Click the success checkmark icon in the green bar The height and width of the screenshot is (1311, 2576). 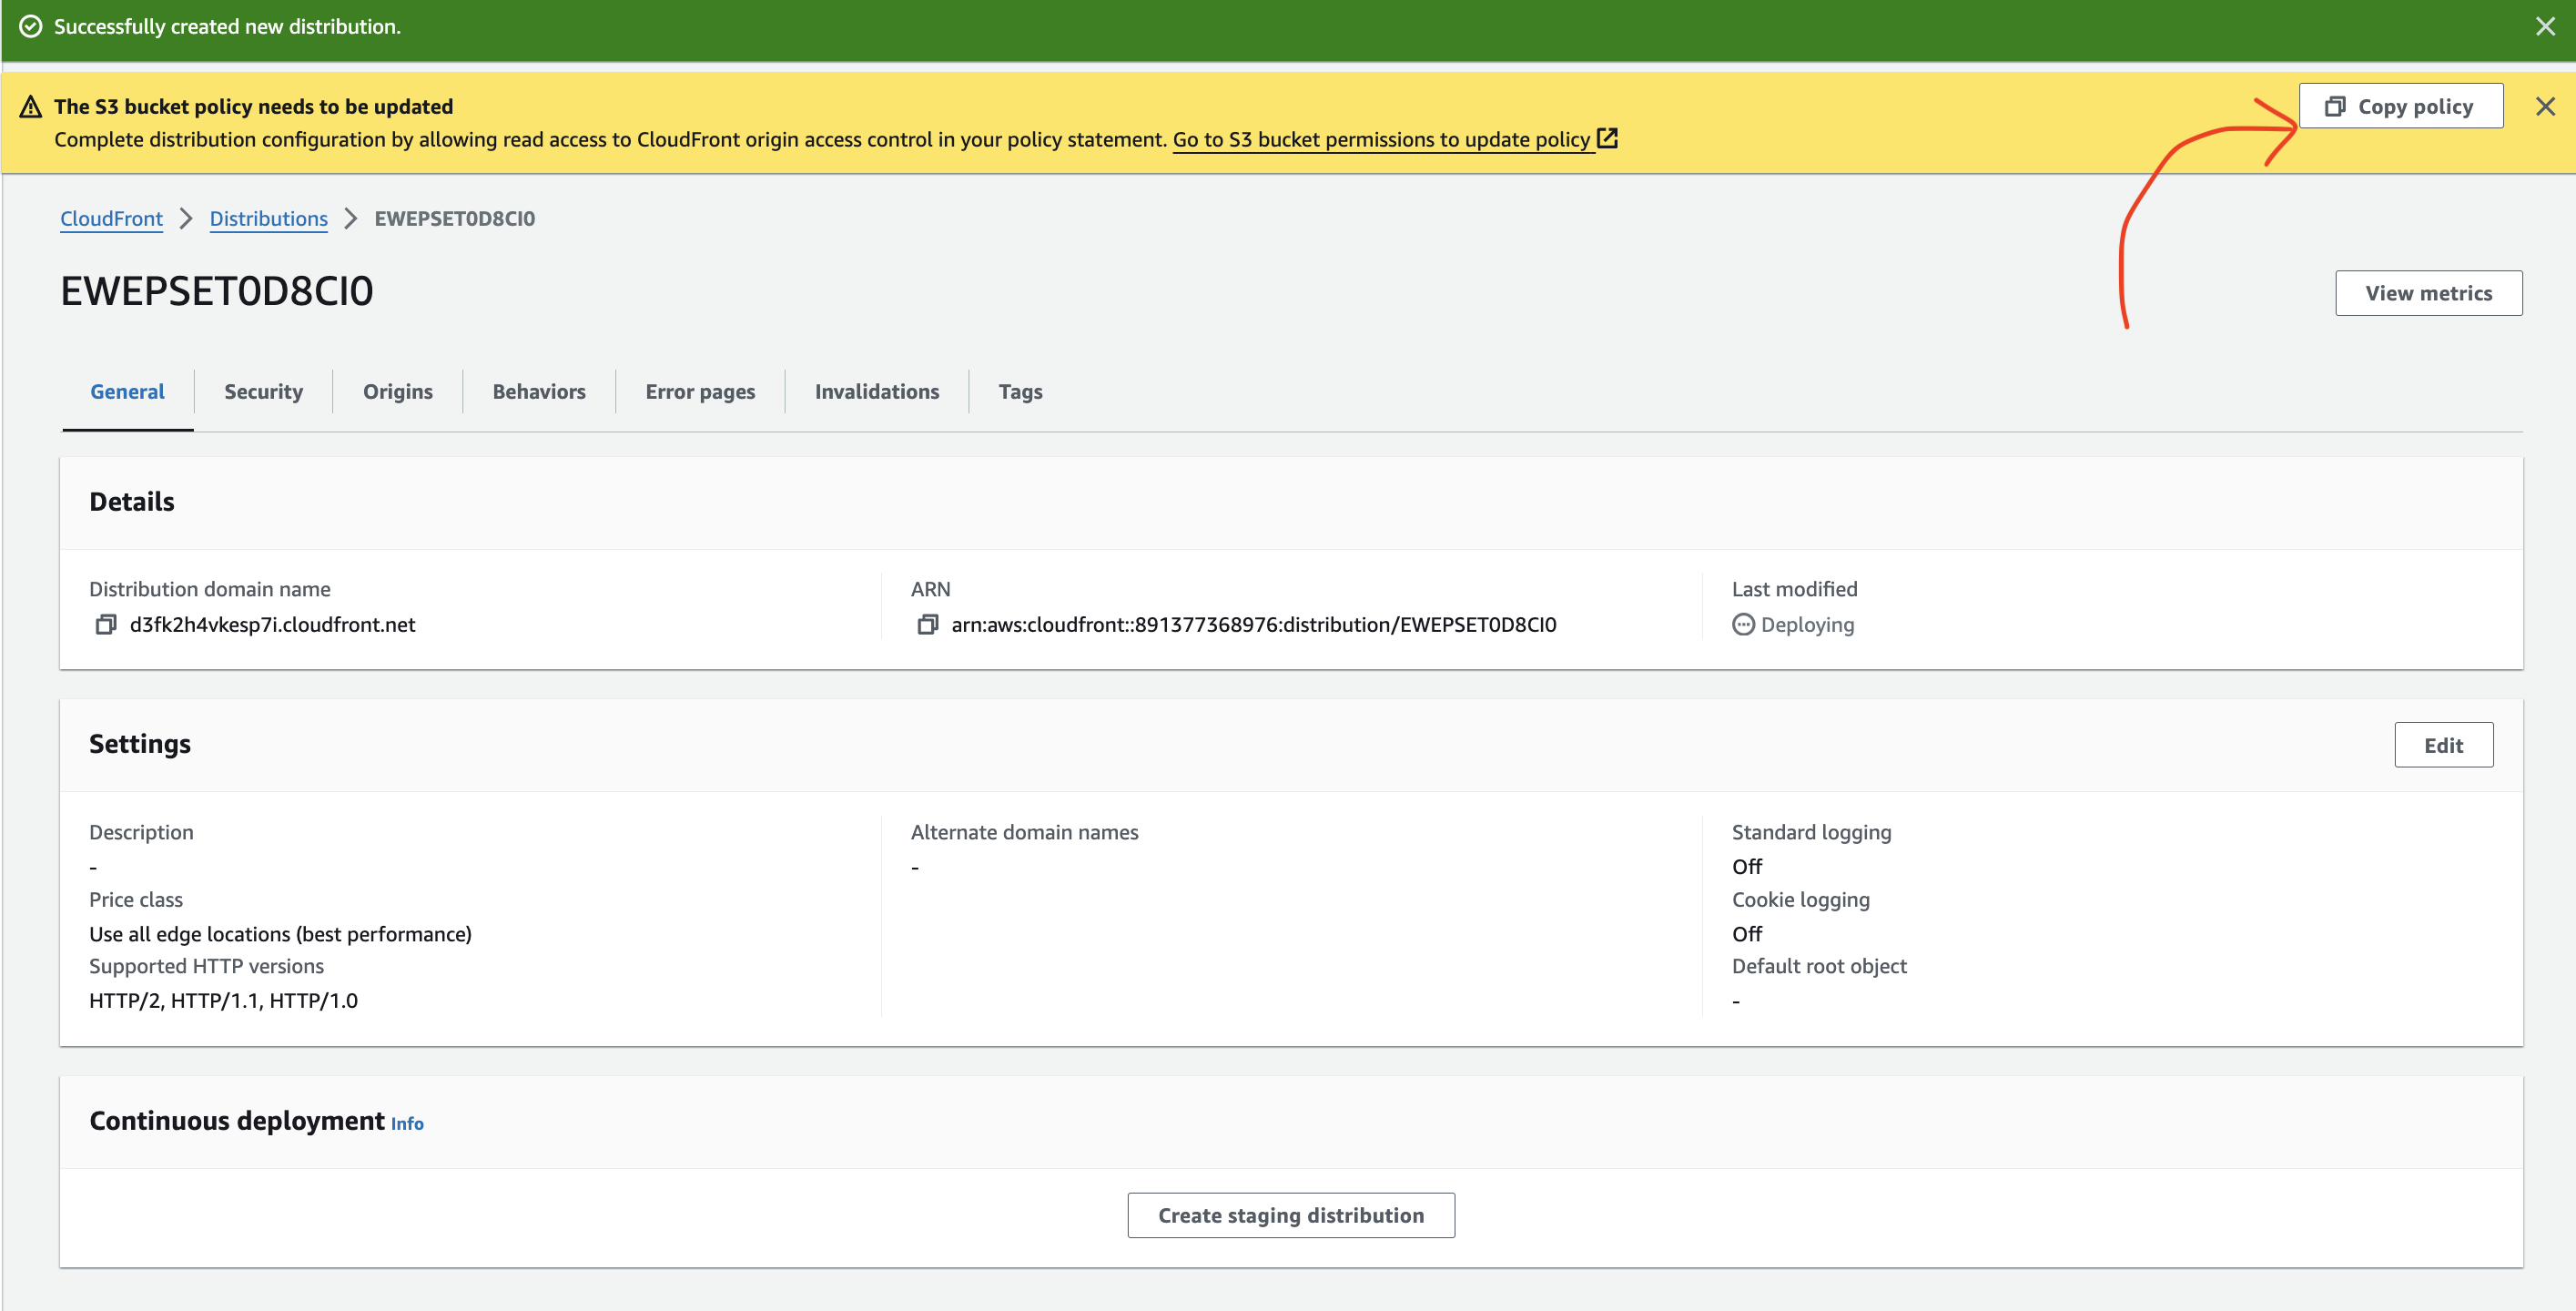[x=31, y=27]
